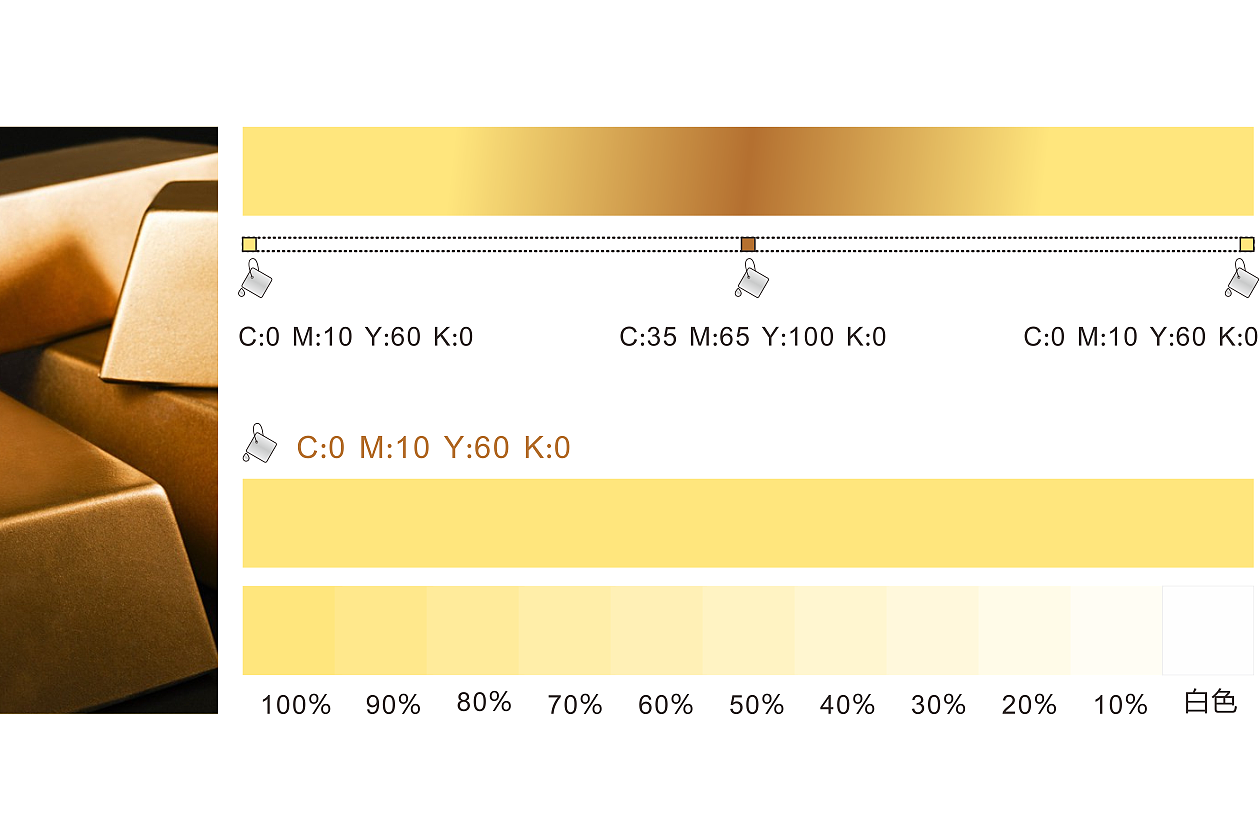Click the gold gradient preview bar
Screen dimensions: 1259x831
[x=748, y=171]
